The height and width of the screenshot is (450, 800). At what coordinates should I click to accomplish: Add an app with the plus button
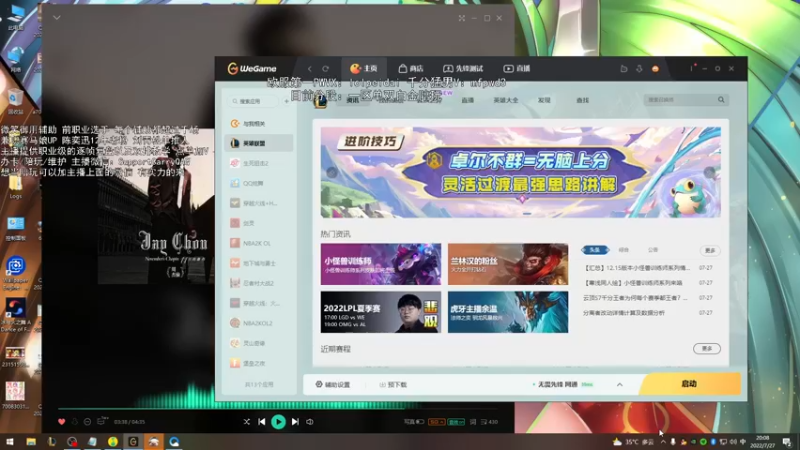coord(287,101)
